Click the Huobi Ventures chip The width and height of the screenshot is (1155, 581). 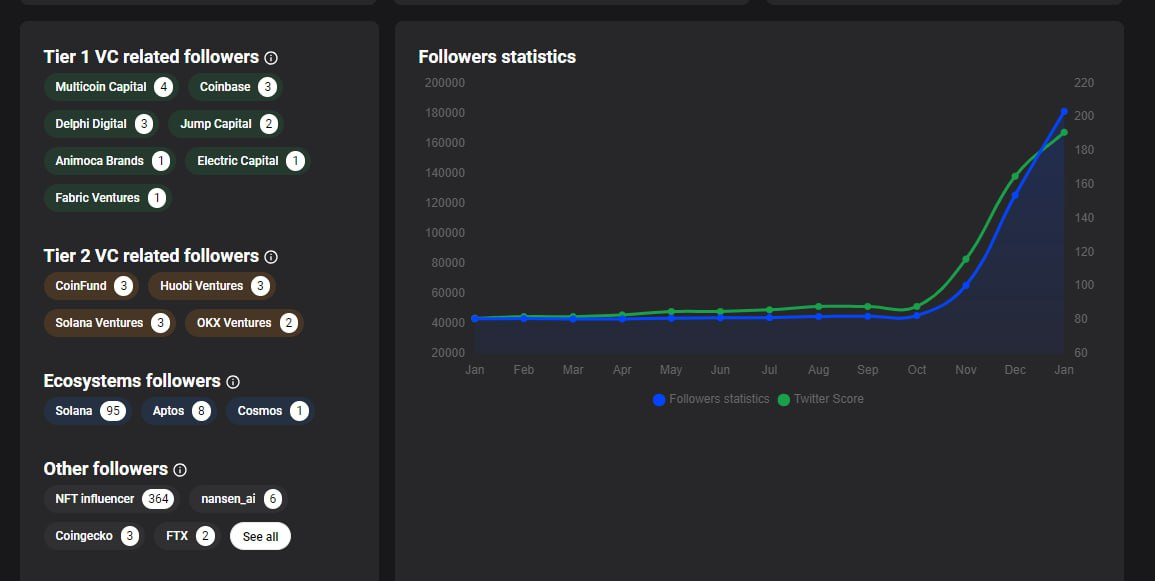[x=212, y=286]
